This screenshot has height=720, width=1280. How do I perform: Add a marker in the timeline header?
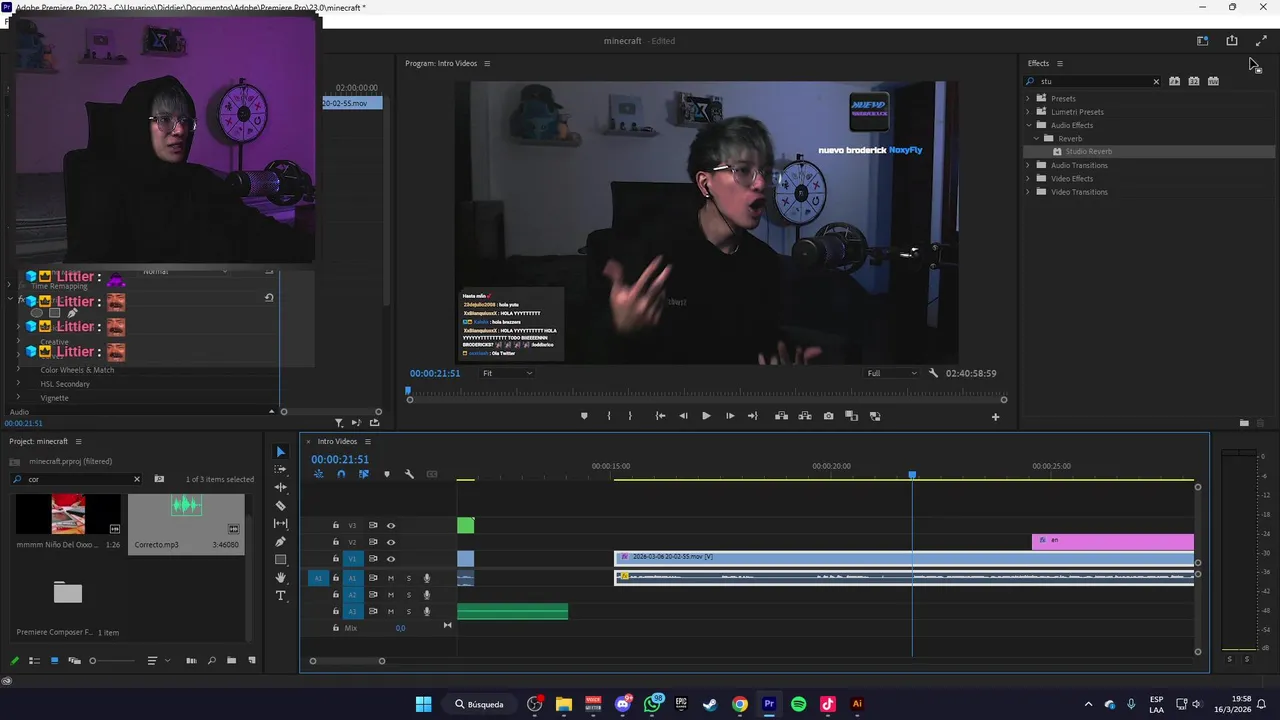[387, 474]
